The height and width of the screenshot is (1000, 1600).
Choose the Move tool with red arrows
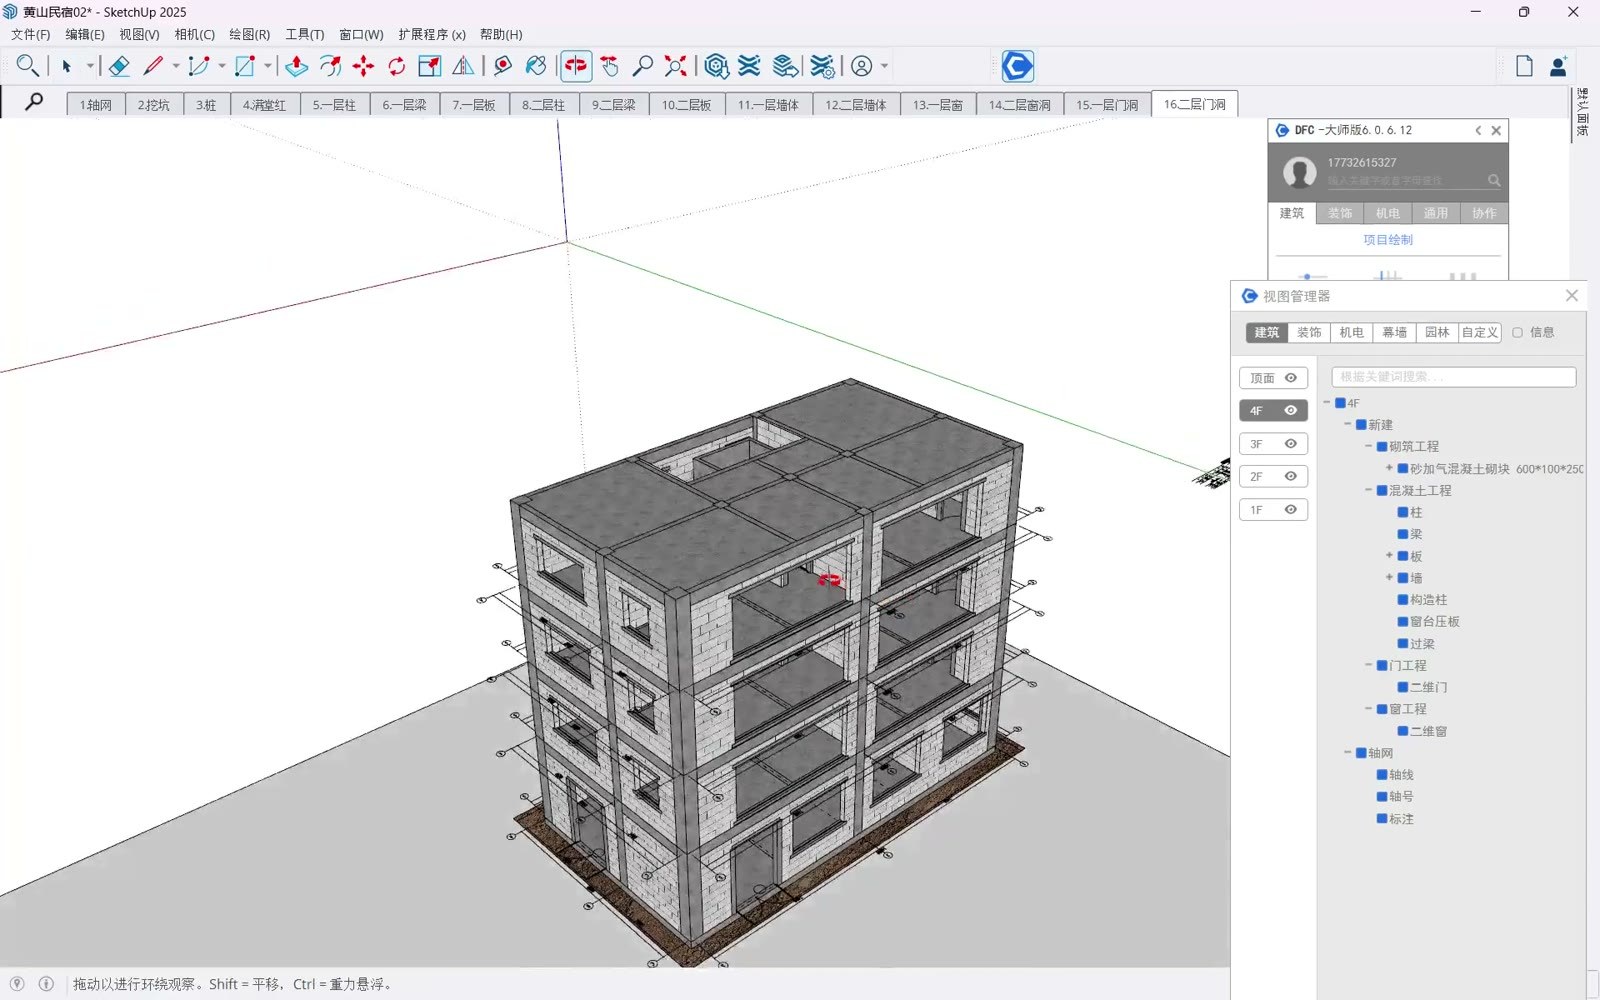[x=363, y=66]
